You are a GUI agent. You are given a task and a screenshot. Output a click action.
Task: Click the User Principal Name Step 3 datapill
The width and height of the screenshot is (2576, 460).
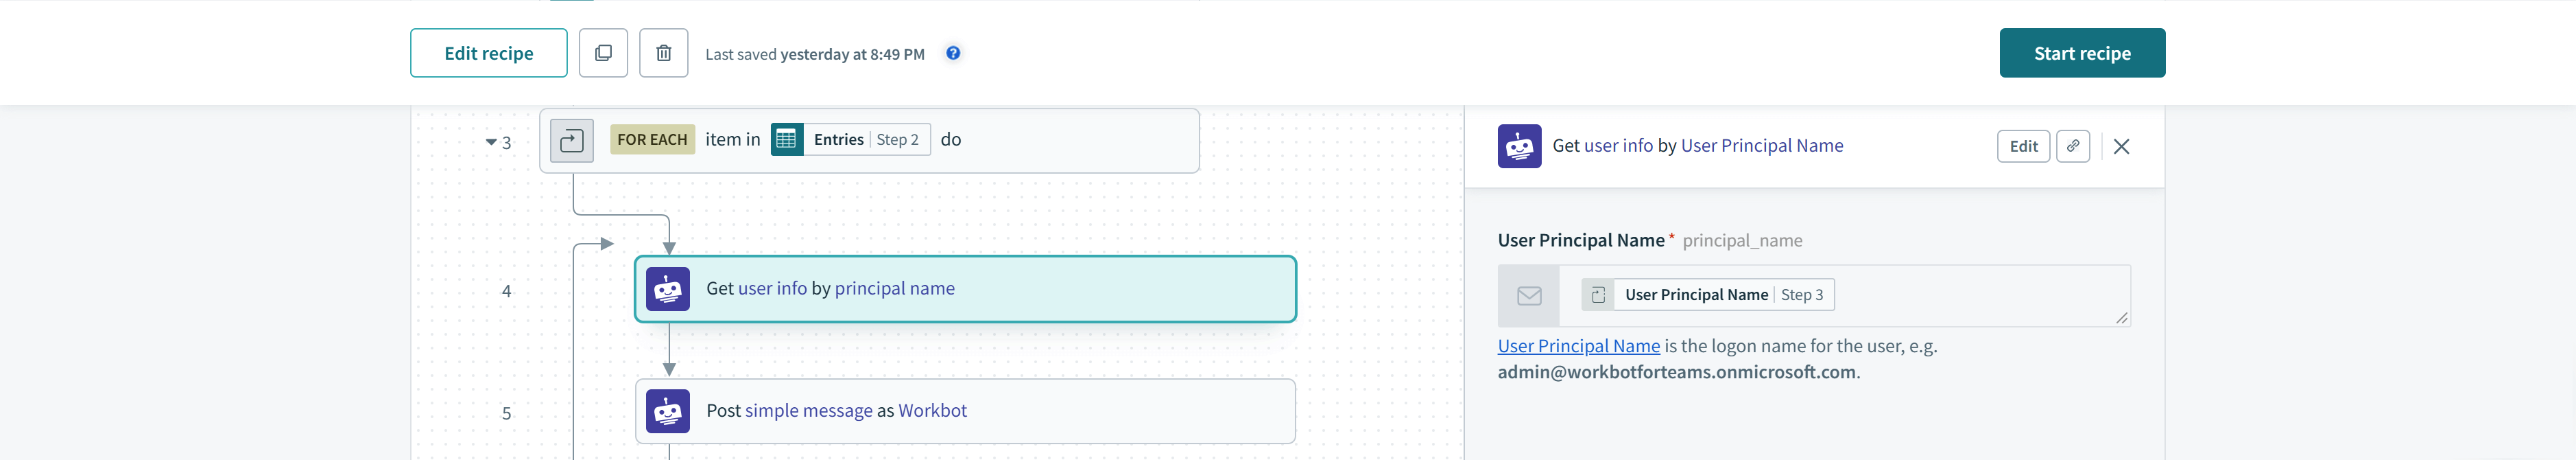pyautogui.click(x=1708, y=295)
